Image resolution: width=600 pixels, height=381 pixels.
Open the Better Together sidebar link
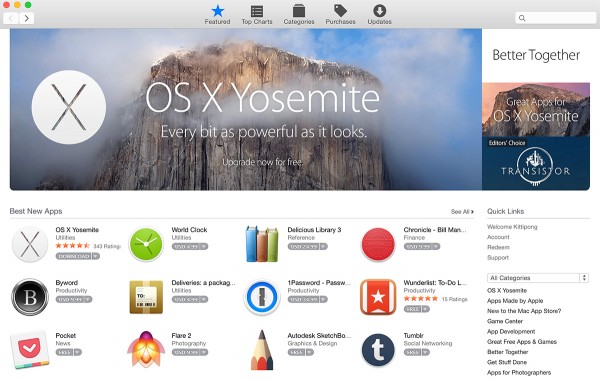pos(507,352)
